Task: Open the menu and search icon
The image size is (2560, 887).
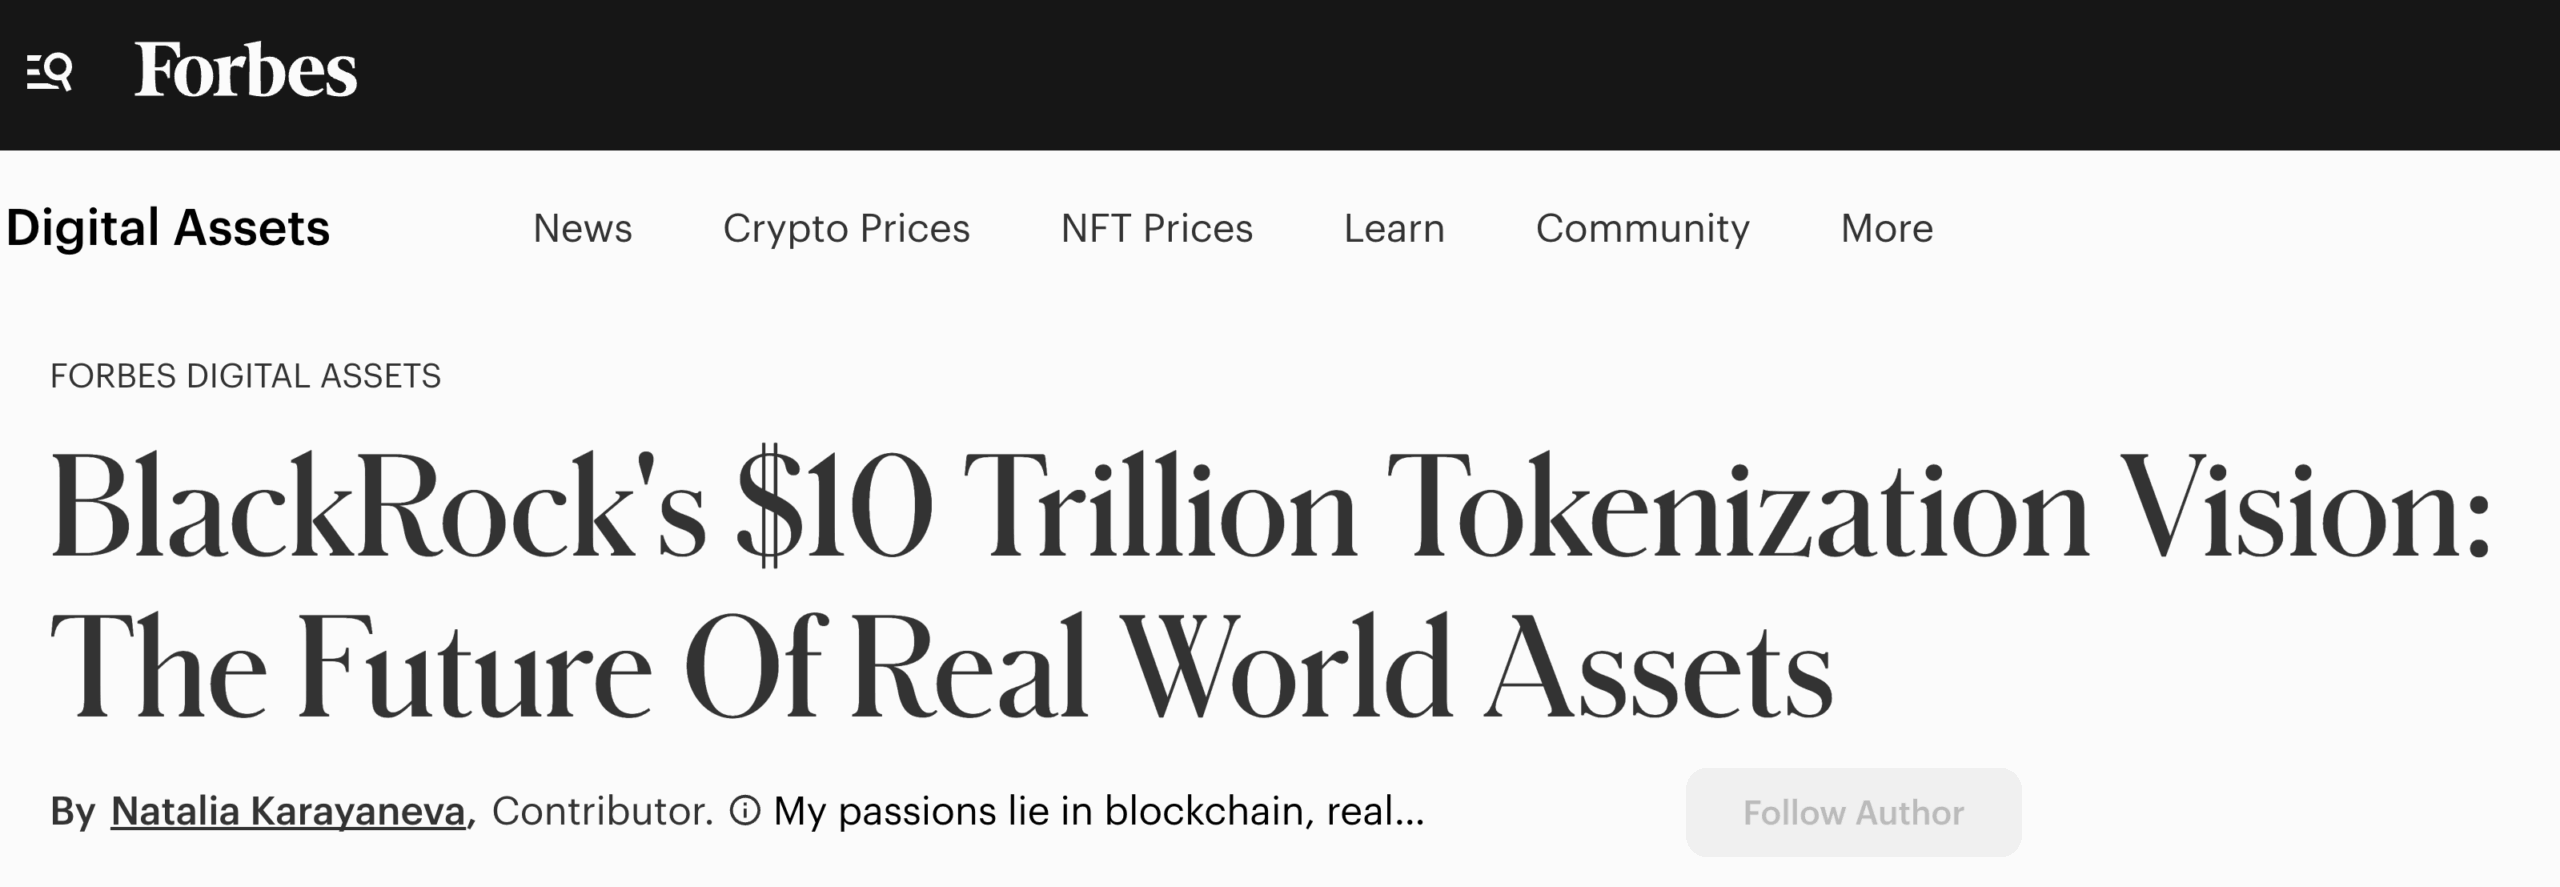Action: click(x=49, y=72)
